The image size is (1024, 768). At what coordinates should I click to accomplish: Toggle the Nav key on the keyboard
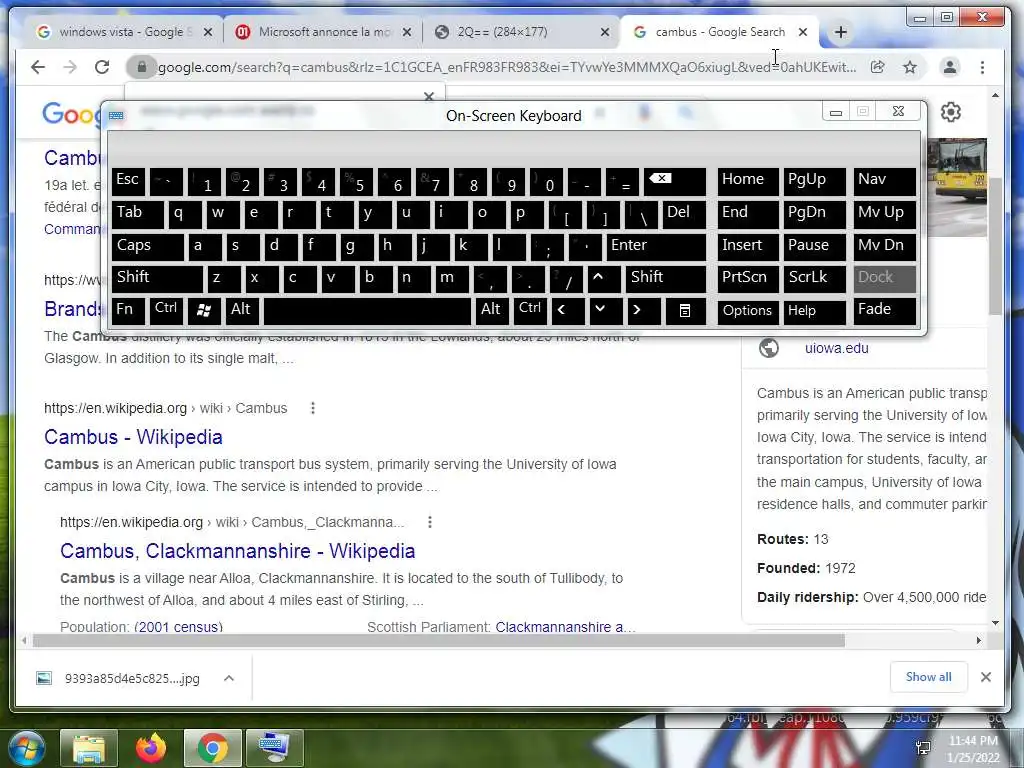point(884,182)
